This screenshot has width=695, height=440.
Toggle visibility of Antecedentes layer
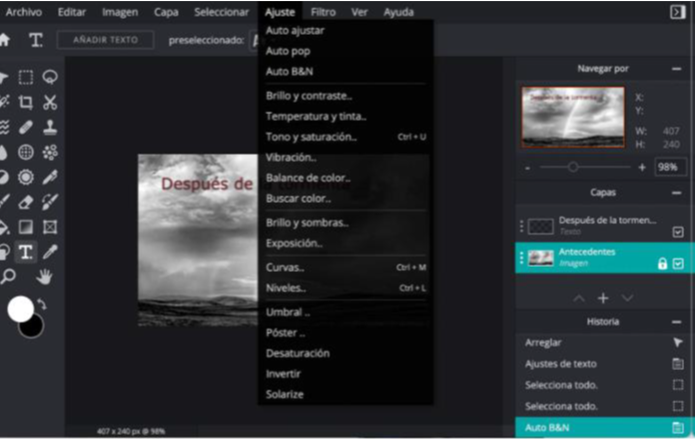678,263
